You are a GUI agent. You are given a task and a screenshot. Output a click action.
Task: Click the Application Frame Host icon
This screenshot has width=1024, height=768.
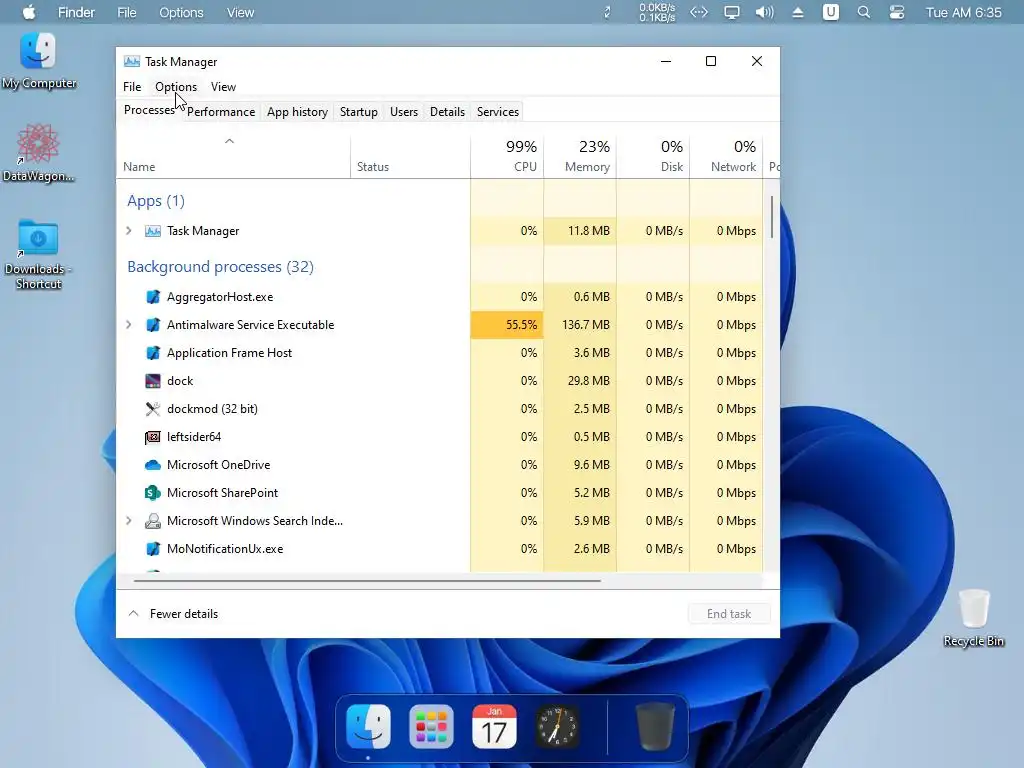[x=153, y=353]
